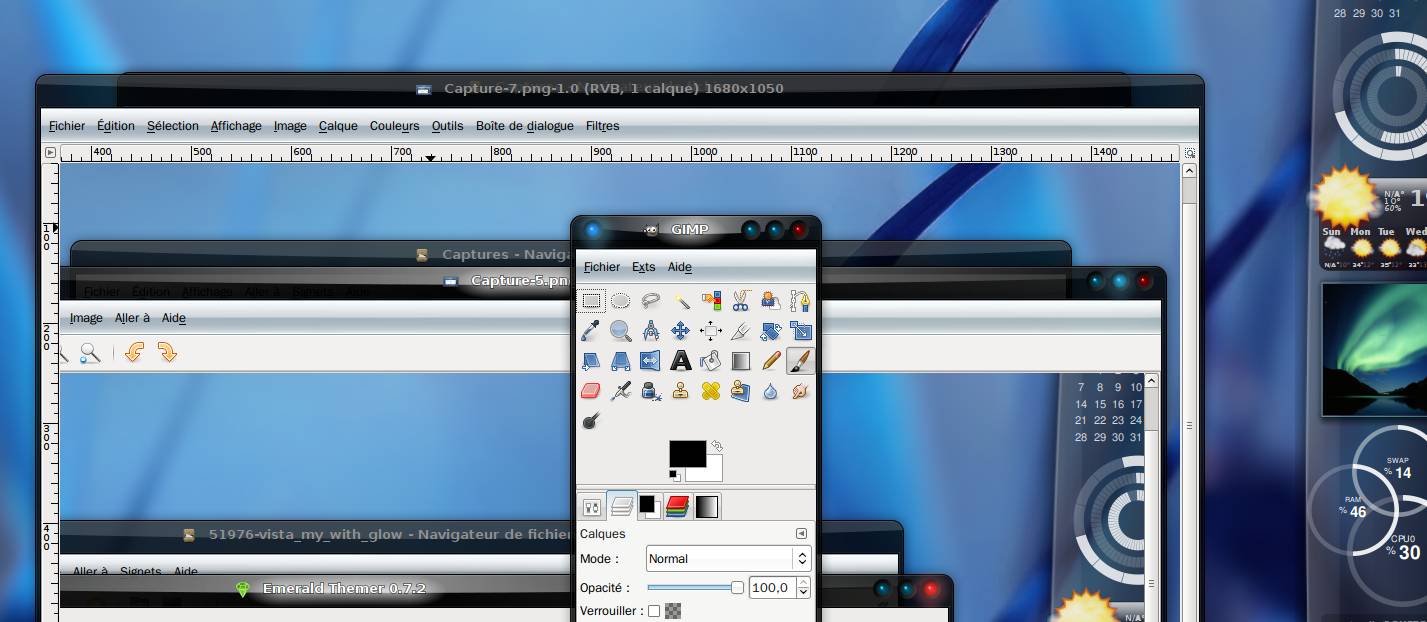Click the Opacité spinner arrows
This screenshot has height=622, width=1427.
(x=803, y=588)
